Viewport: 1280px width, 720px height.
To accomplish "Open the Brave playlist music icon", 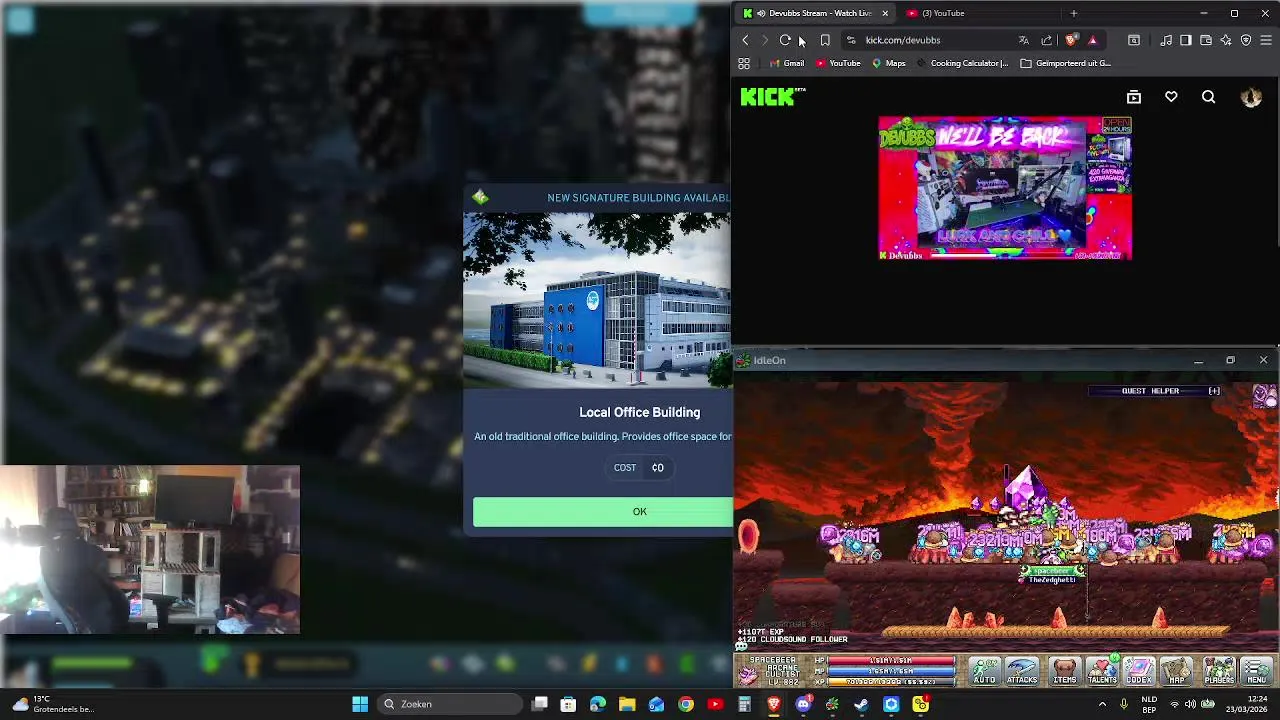I will 1166,40.
